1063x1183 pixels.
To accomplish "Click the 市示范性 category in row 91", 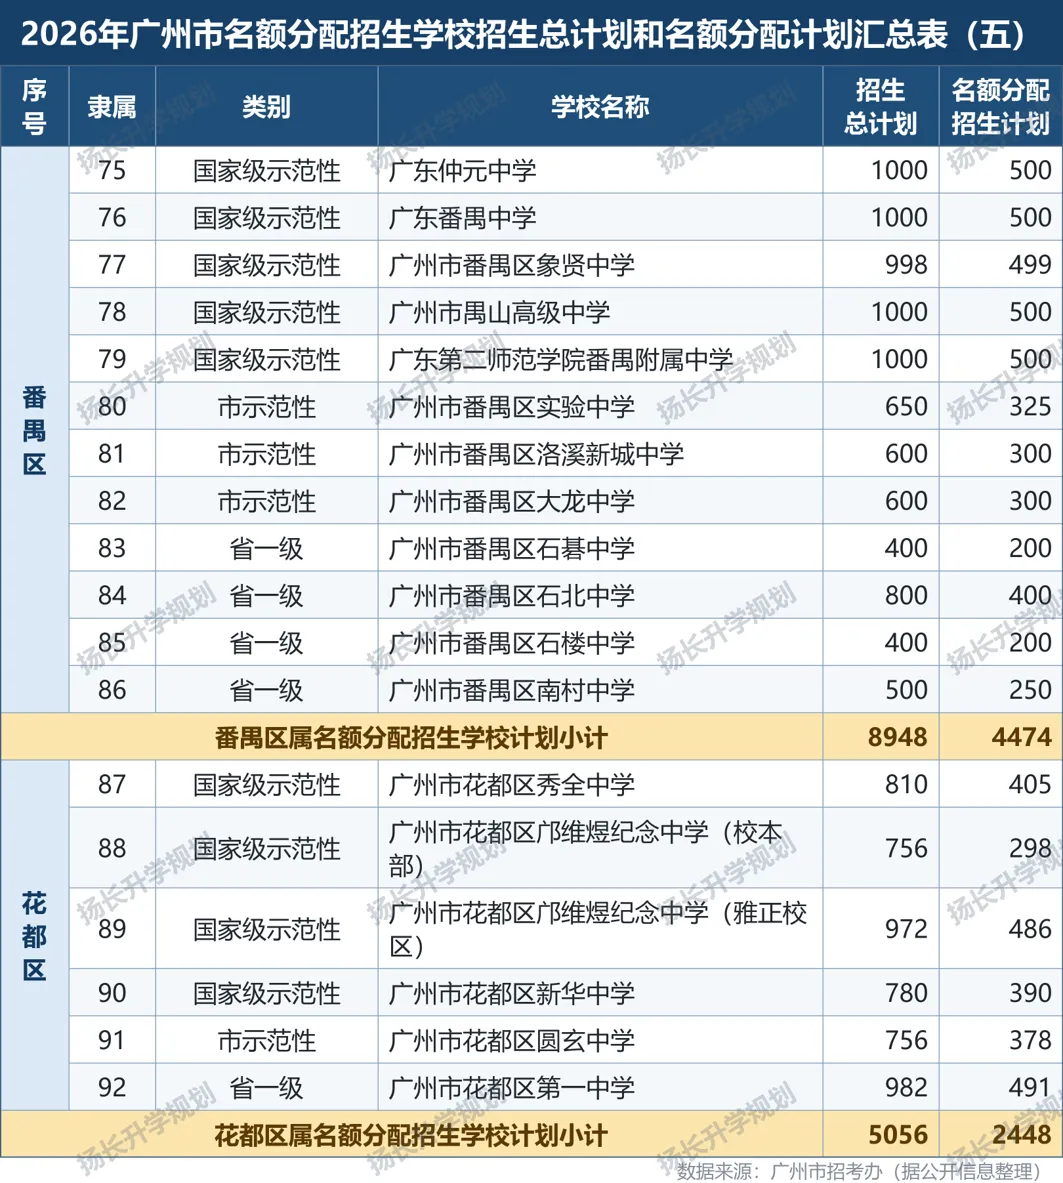I will point(266,1040).
